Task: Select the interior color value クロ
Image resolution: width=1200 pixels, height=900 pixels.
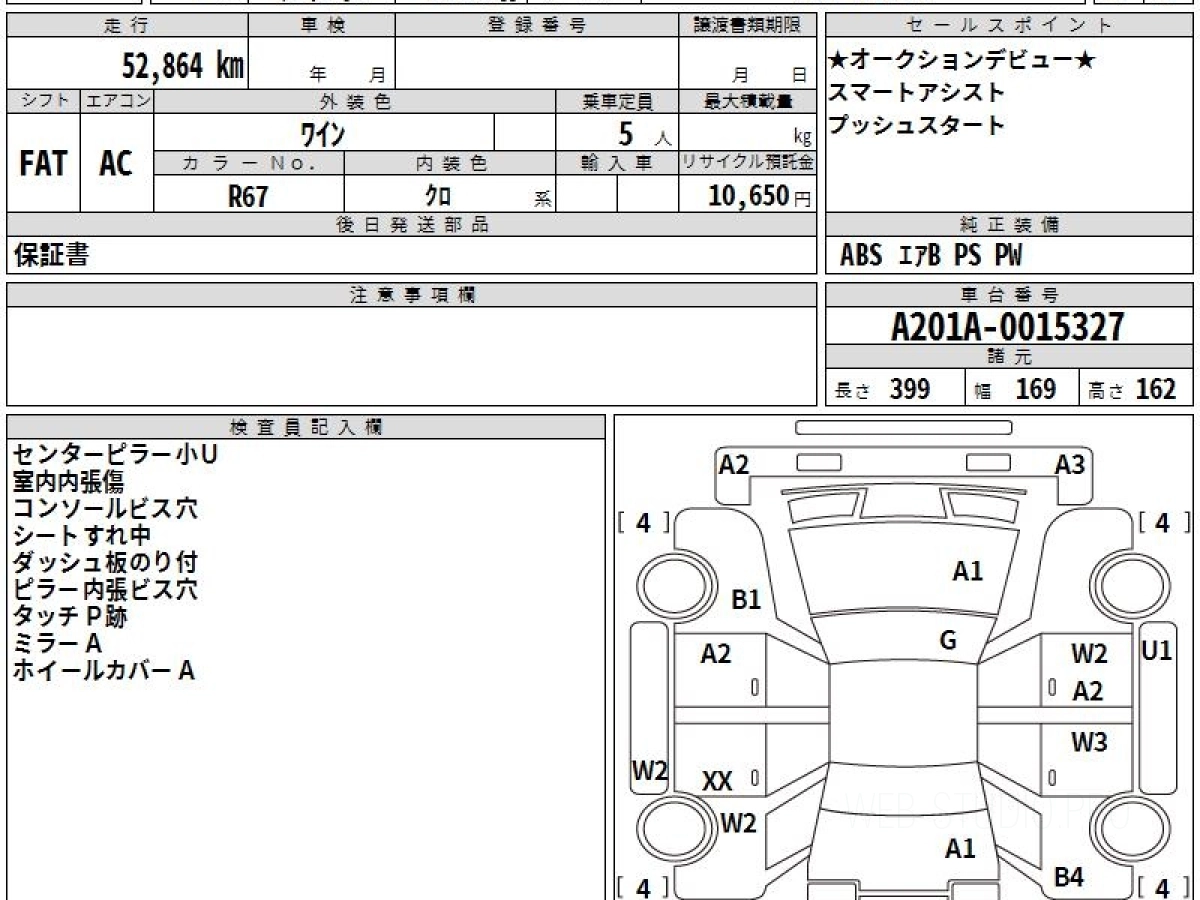Action: 438,196
